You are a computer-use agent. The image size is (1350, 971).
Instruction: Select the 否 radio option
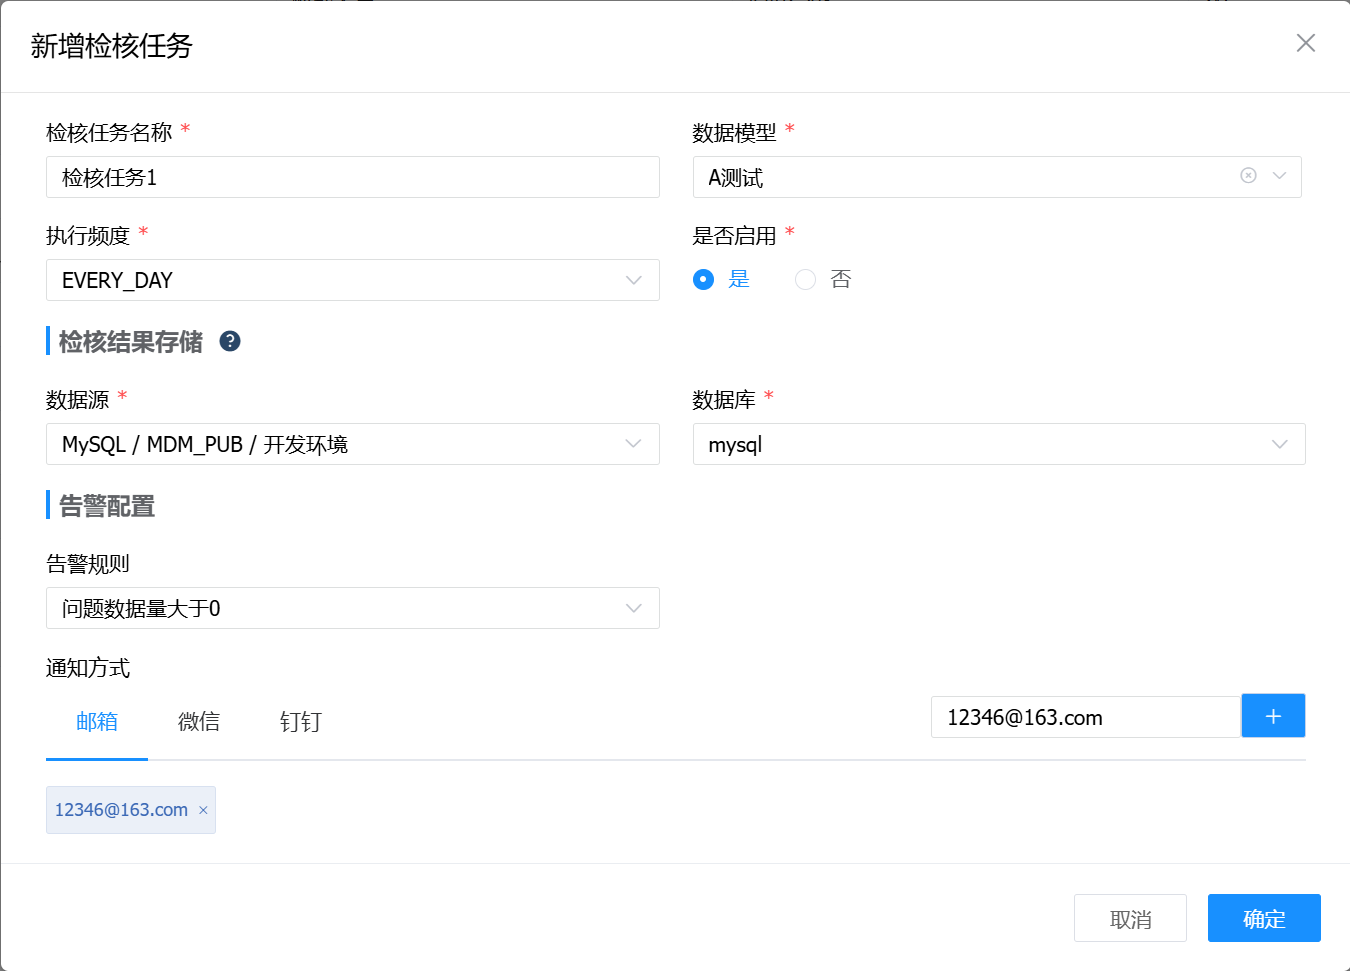pyautogui.click(x=805, y=280)
